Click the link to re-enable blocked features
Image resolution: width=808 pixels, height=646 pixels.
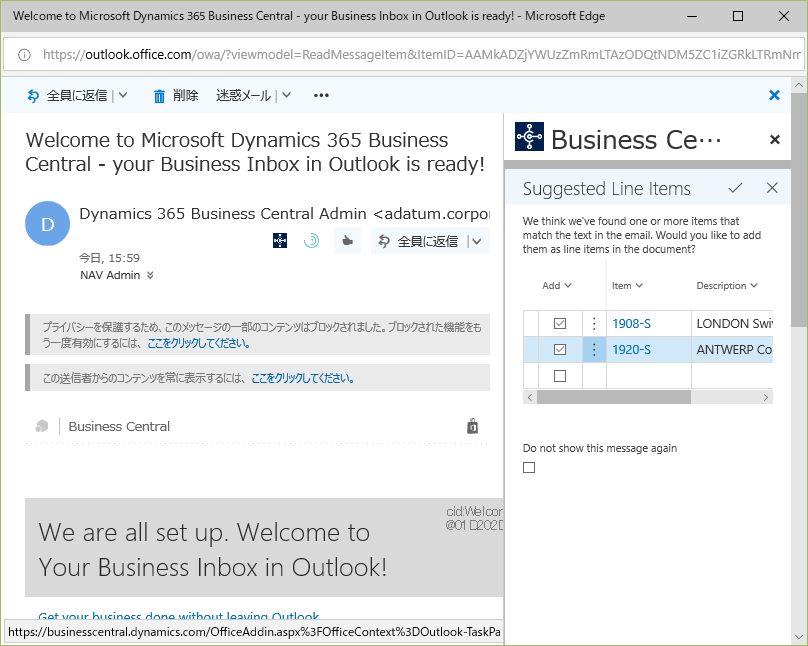click(x=199, y=343)
